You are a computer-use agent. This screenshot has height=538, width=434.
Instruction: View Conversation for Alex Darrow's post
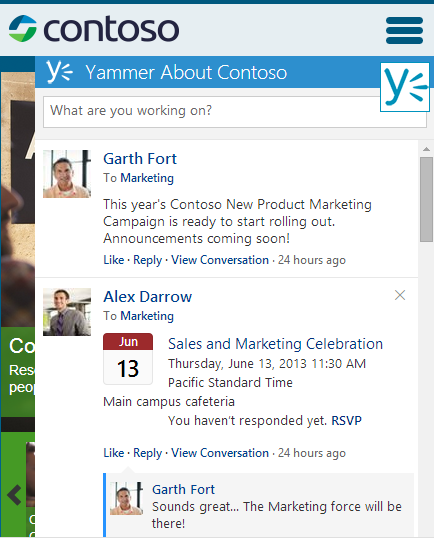(220, 453)
